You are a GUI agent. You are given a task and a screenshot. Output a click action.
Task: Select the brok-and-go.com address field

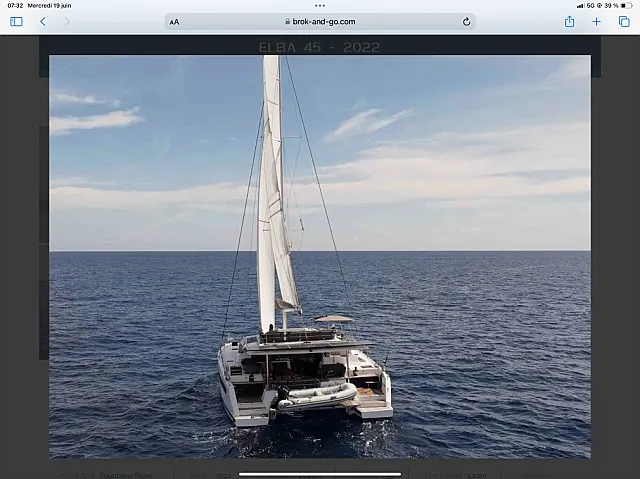[x=320, y=22]
